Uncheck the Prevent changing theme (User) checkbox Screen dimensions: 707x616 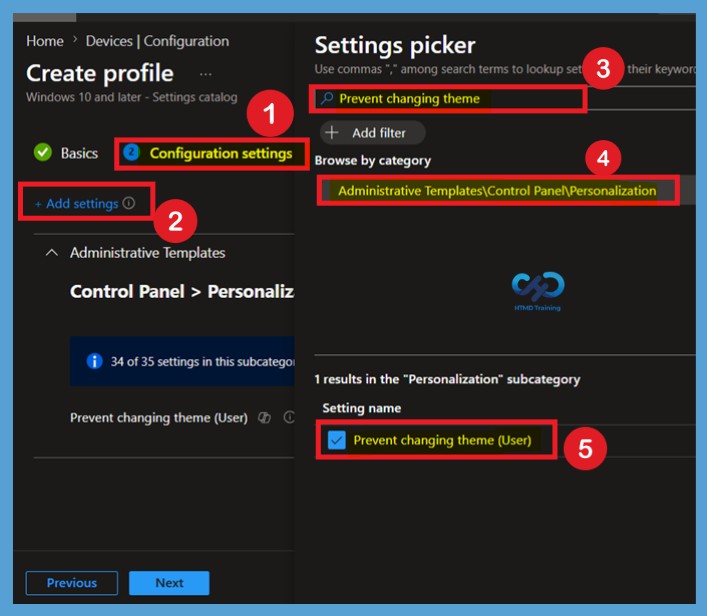pyautogui.click(x=336, y=440)
